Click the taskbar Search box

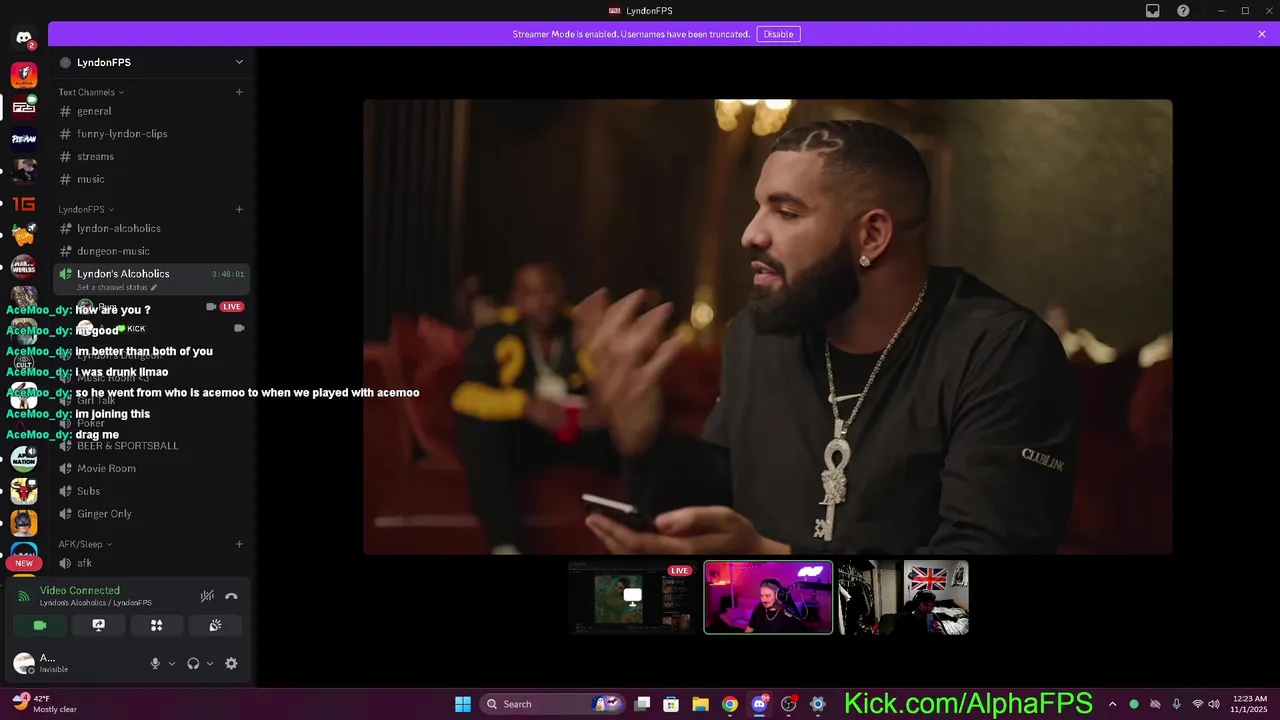(x=553, y=704)
